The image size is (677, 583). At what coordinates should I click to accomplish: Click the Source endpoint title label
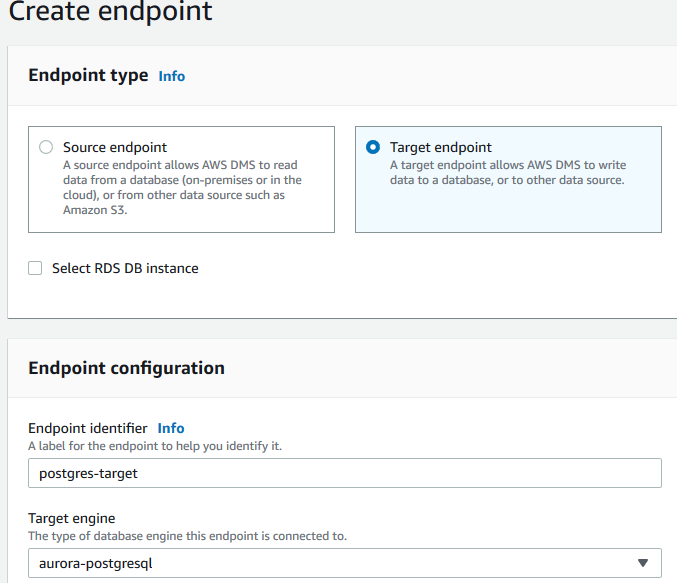point(115,147)
